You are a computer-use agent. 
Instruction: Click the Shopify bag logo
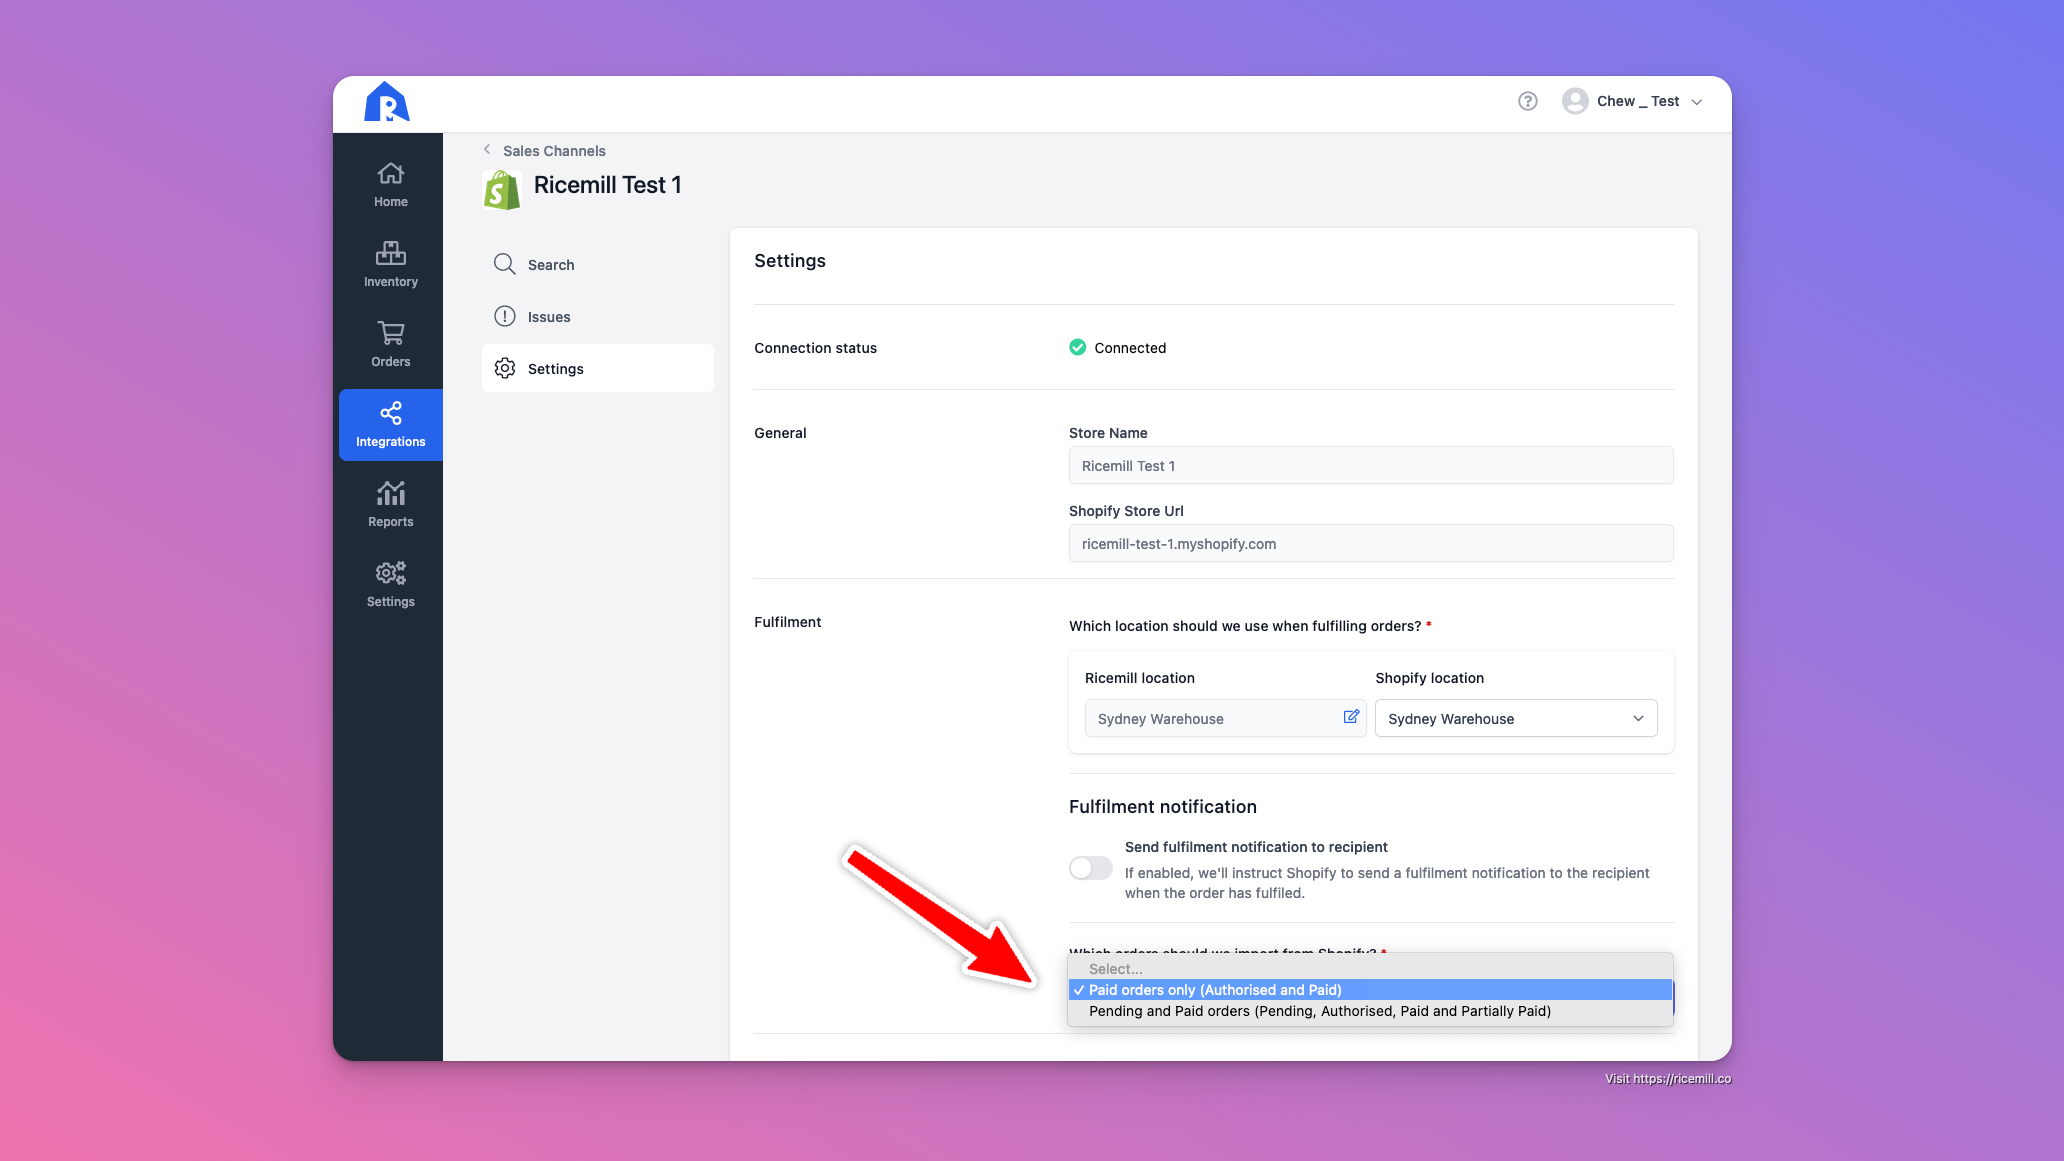click(x=501, y=189)
